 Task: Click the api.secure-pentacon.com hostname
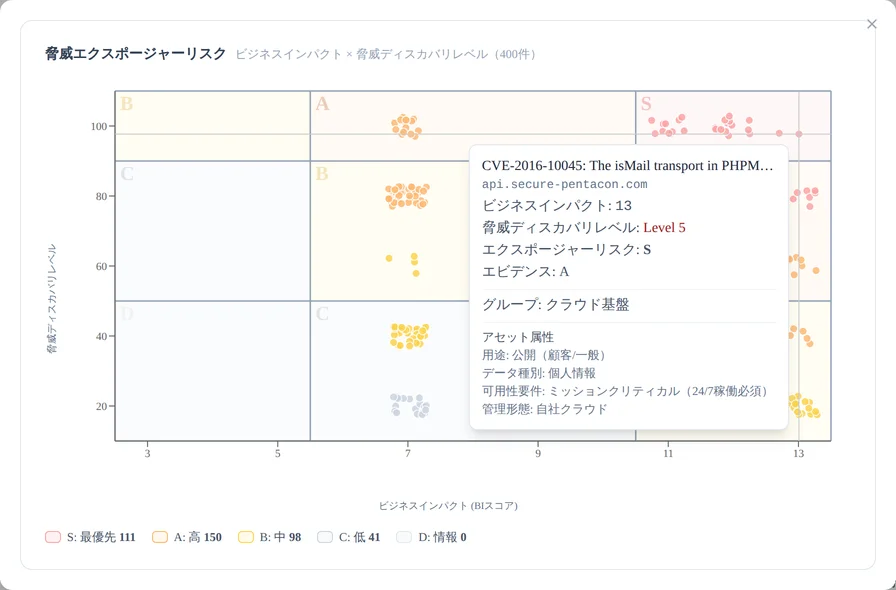[x=565, y=184]
